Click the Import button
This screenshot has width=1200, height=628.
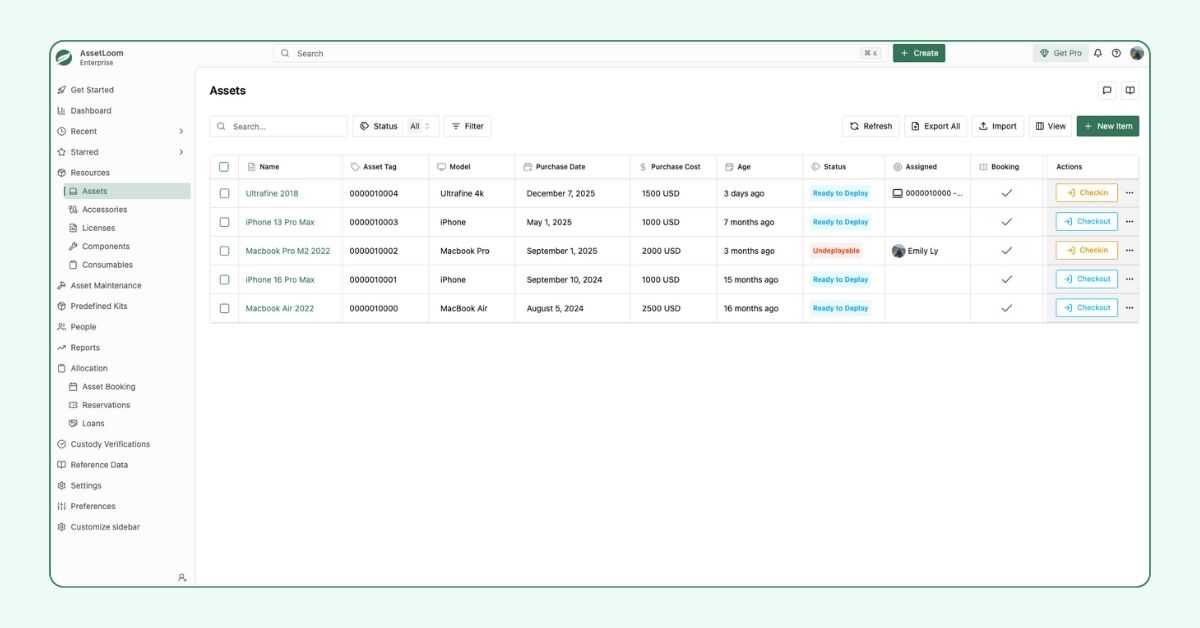pos(998,126)
